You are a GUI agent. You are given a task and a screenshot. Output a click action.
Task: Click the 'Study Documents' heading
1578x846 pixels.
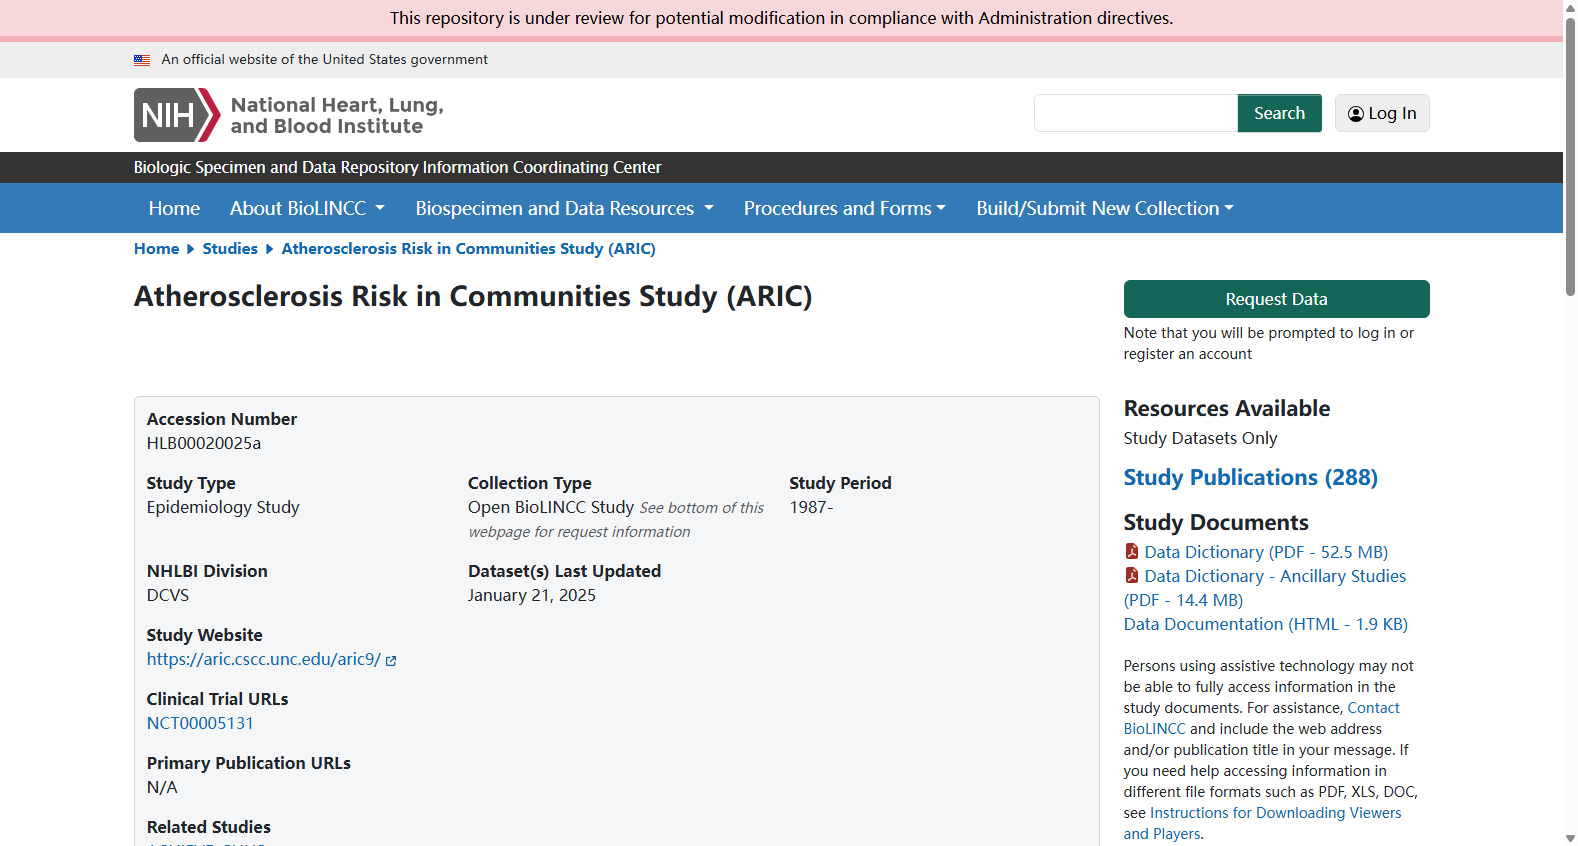[1216, 522]
